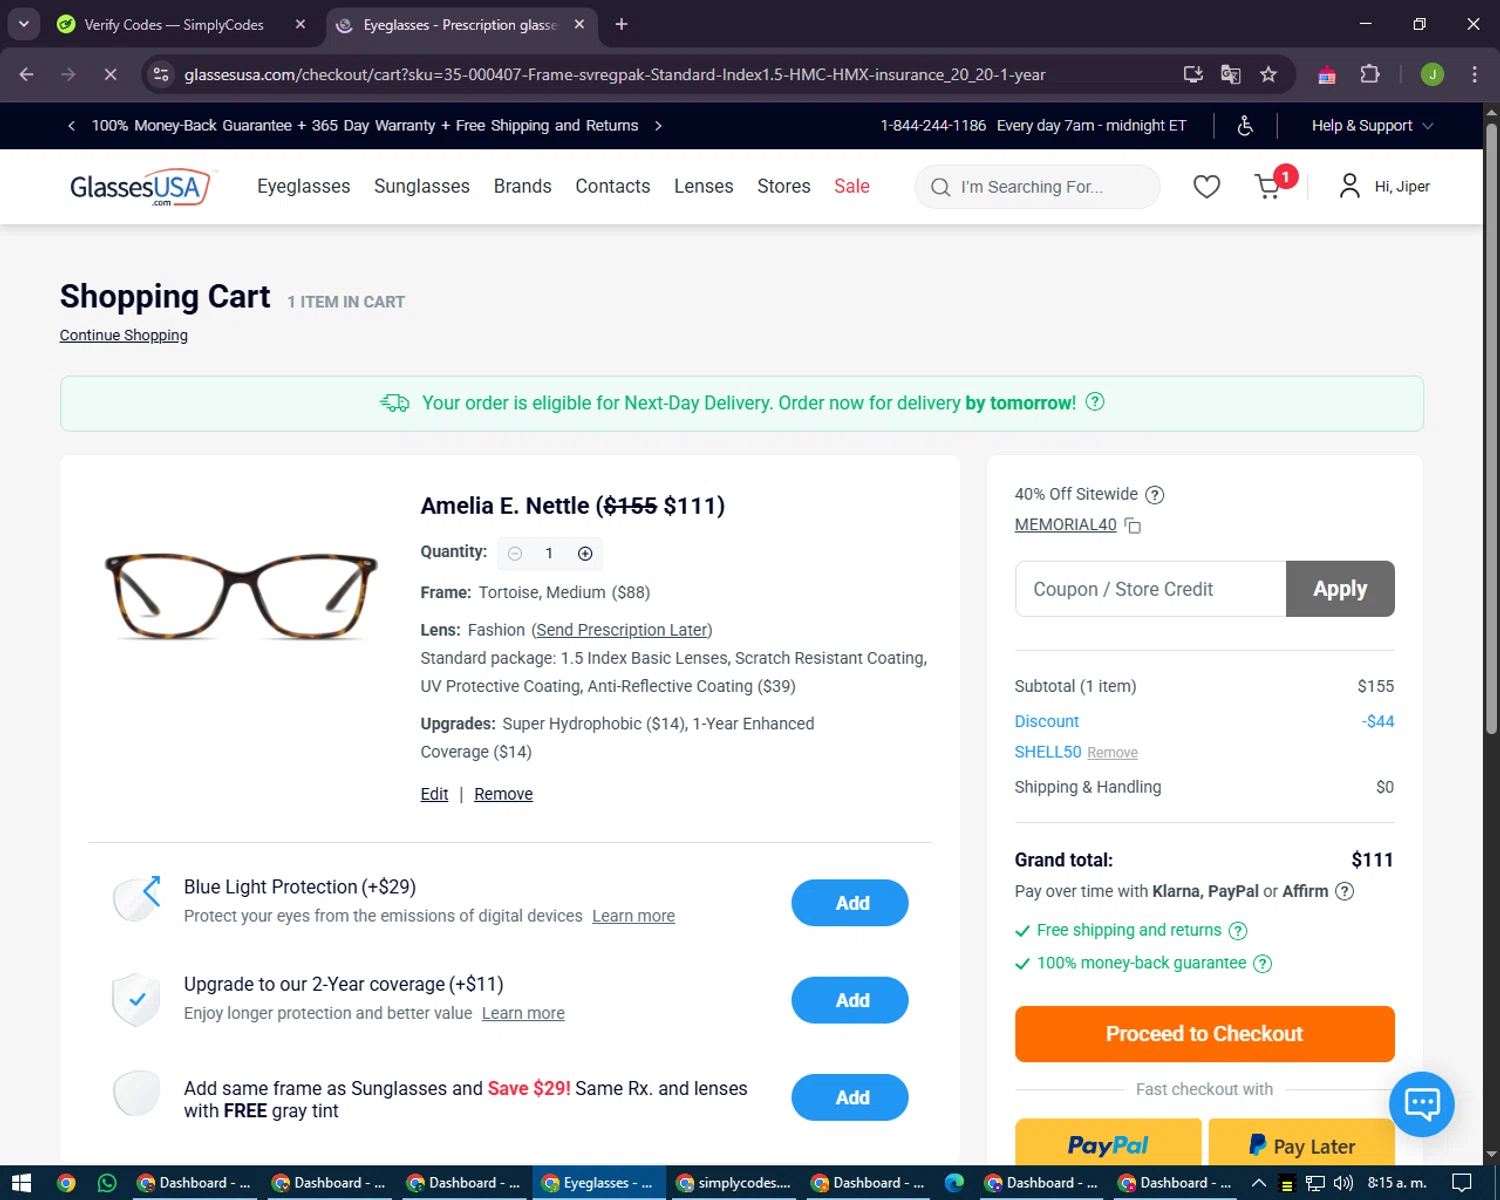Copy the MEMORIAL40 coupon code icon
This screenshot has height=1200, width=1500.
point(1133,525)
